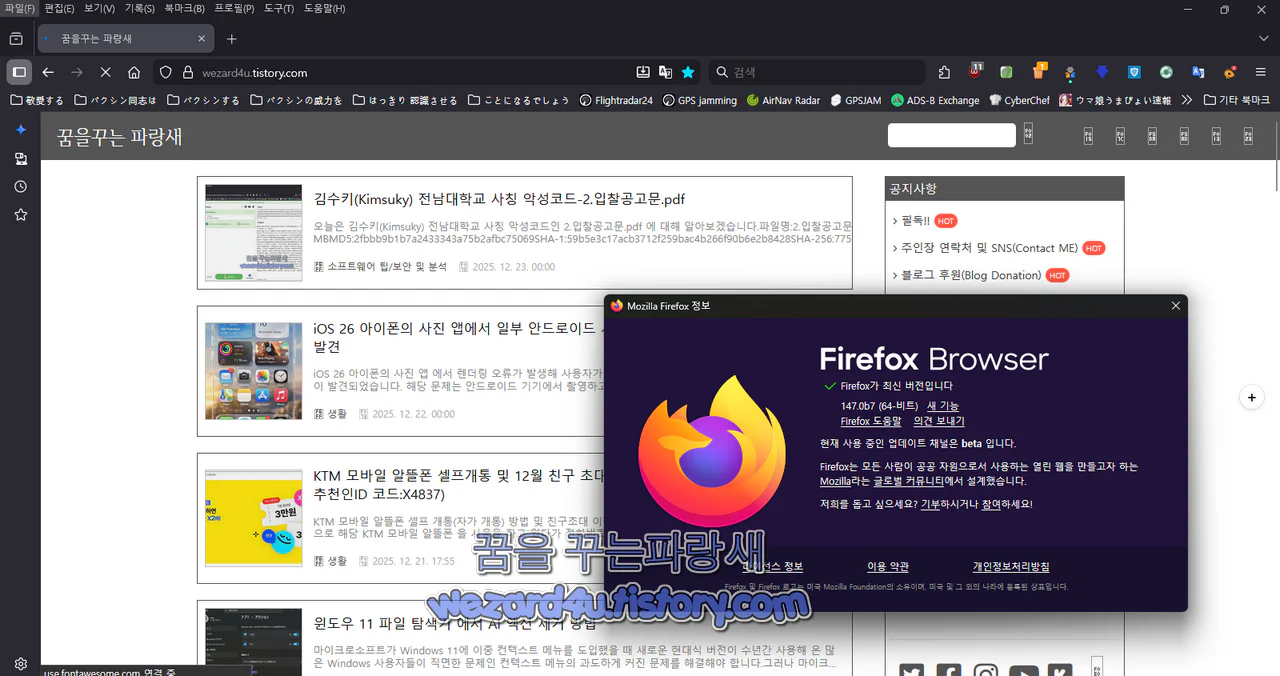Expand the bookmarks bar overflow chevron
The height and width of the screenshot is (676, 1280).
coord(1186,99)
